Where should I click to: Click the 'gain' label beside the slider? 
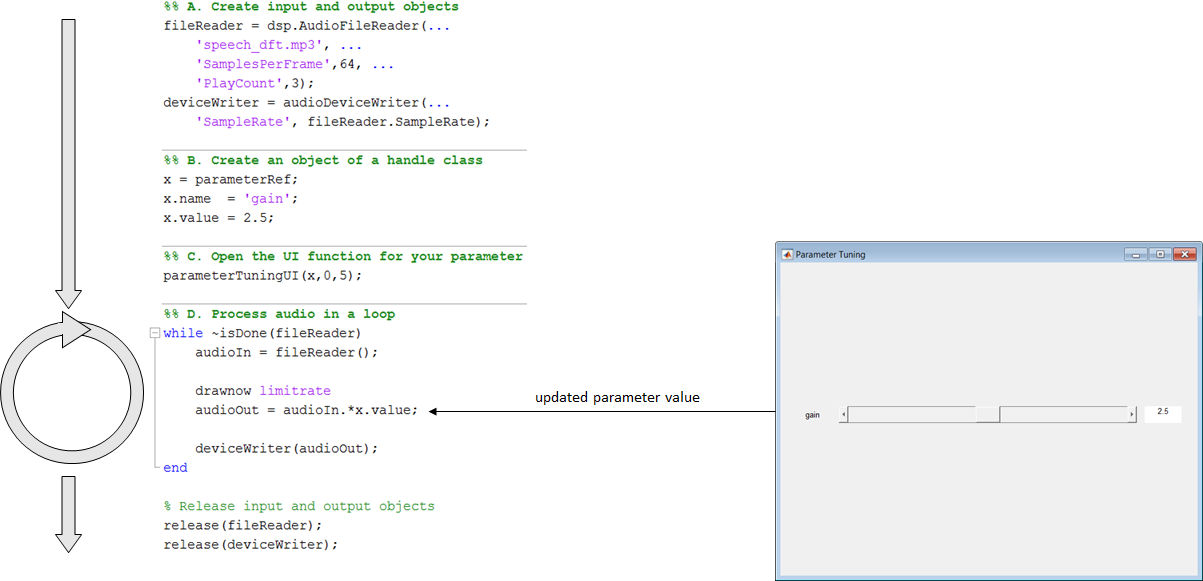pyautogui.click(x=813, y=414)
